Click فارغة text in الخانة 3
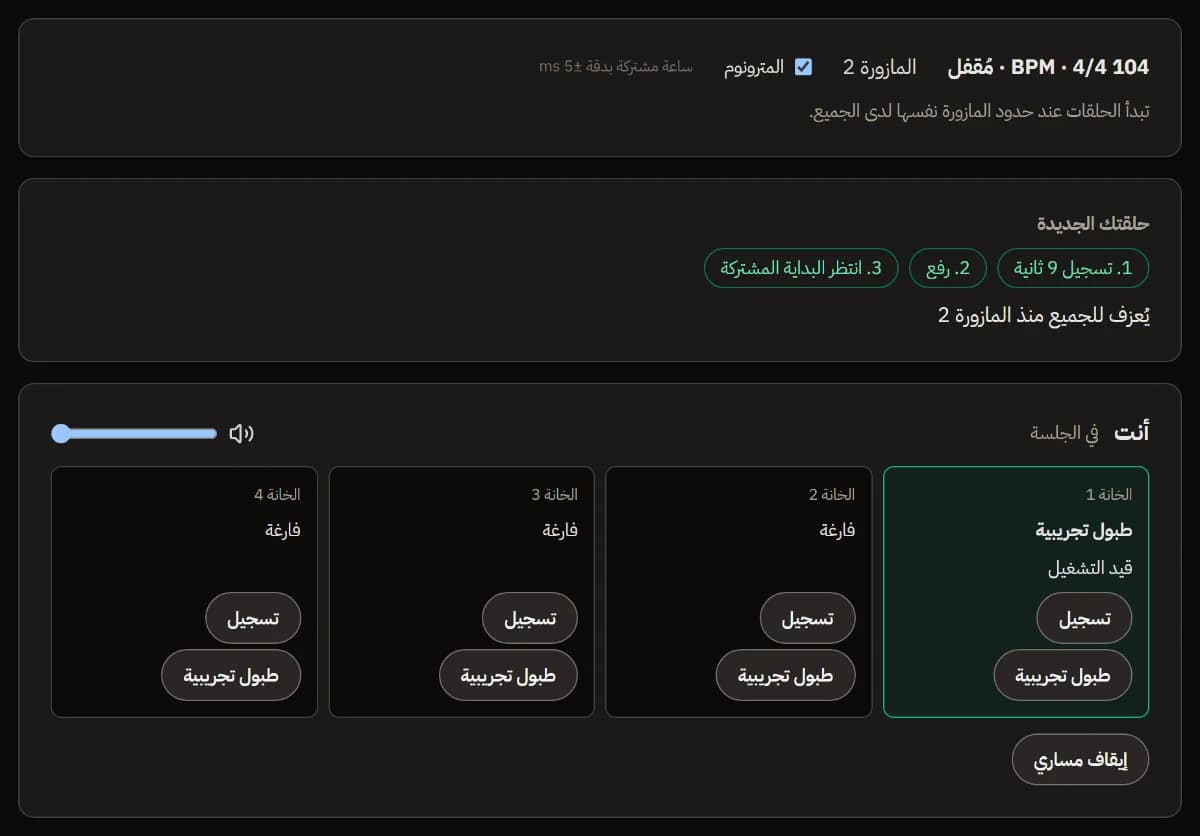Screen dimensions: 1200x836 [560, 530]
